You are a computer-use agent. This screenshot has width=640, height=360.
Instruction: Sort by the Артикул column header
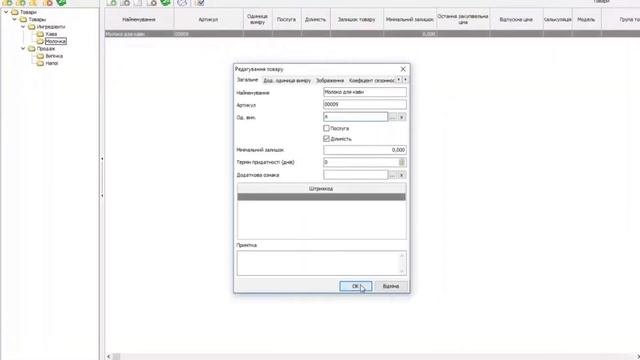[x=208, y=20]
